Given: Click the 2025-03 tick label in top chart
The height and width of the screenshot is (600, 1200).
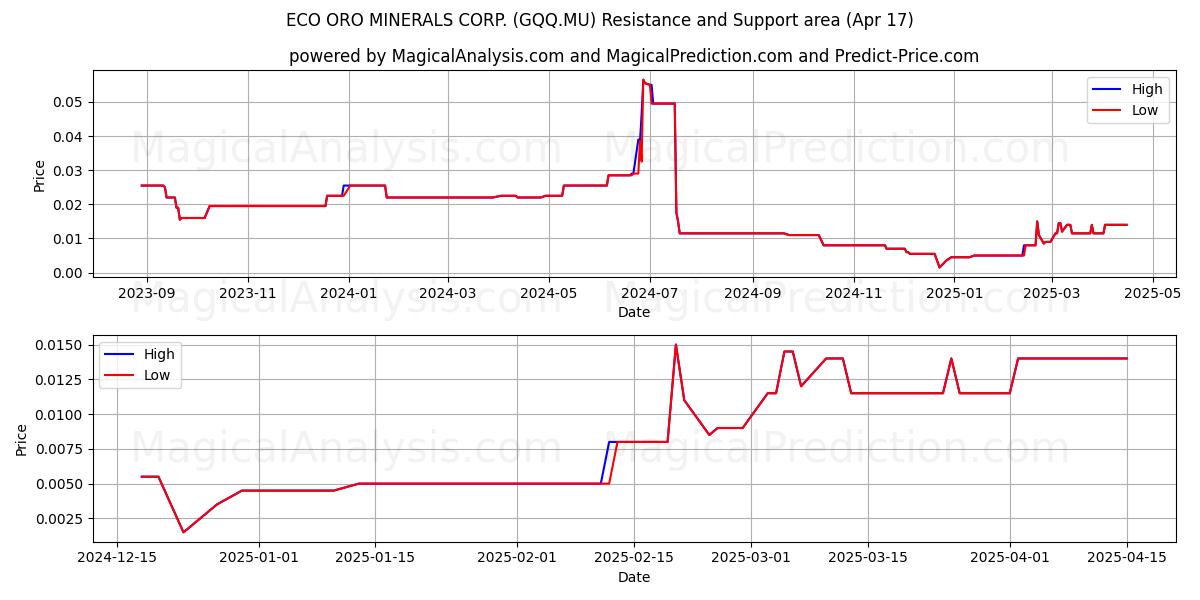Looking at the screenshot, I should [x=1052, y=293].
